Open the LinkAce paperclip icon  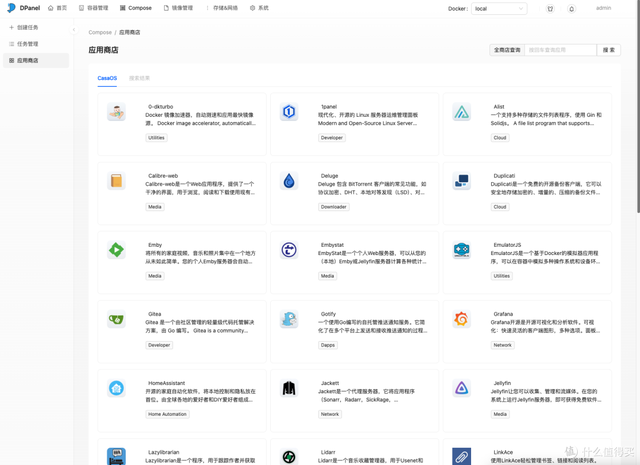pos(462,456)
